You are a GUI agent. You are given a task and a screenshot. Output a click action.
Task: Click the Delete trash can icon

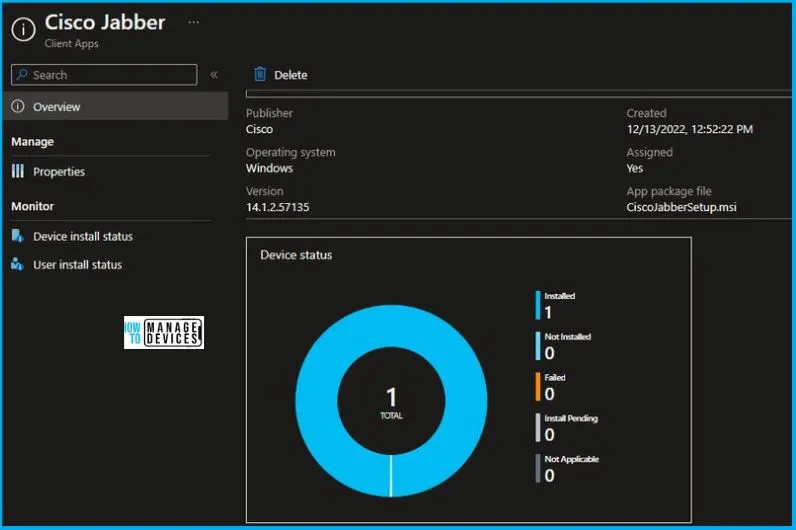260,74
